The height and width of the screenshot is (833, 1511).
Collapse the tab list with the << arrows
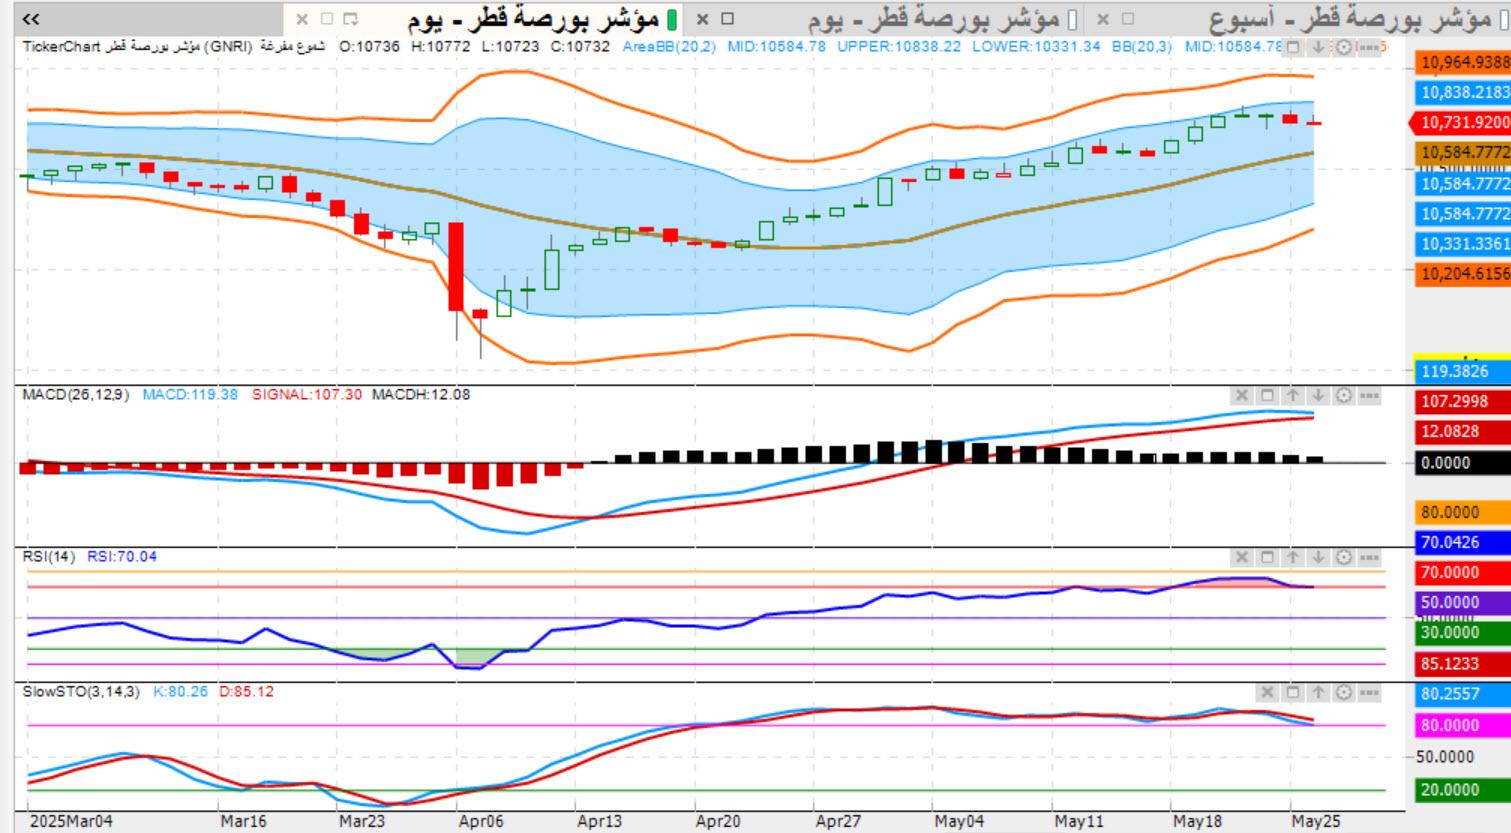tap(31, 19)
